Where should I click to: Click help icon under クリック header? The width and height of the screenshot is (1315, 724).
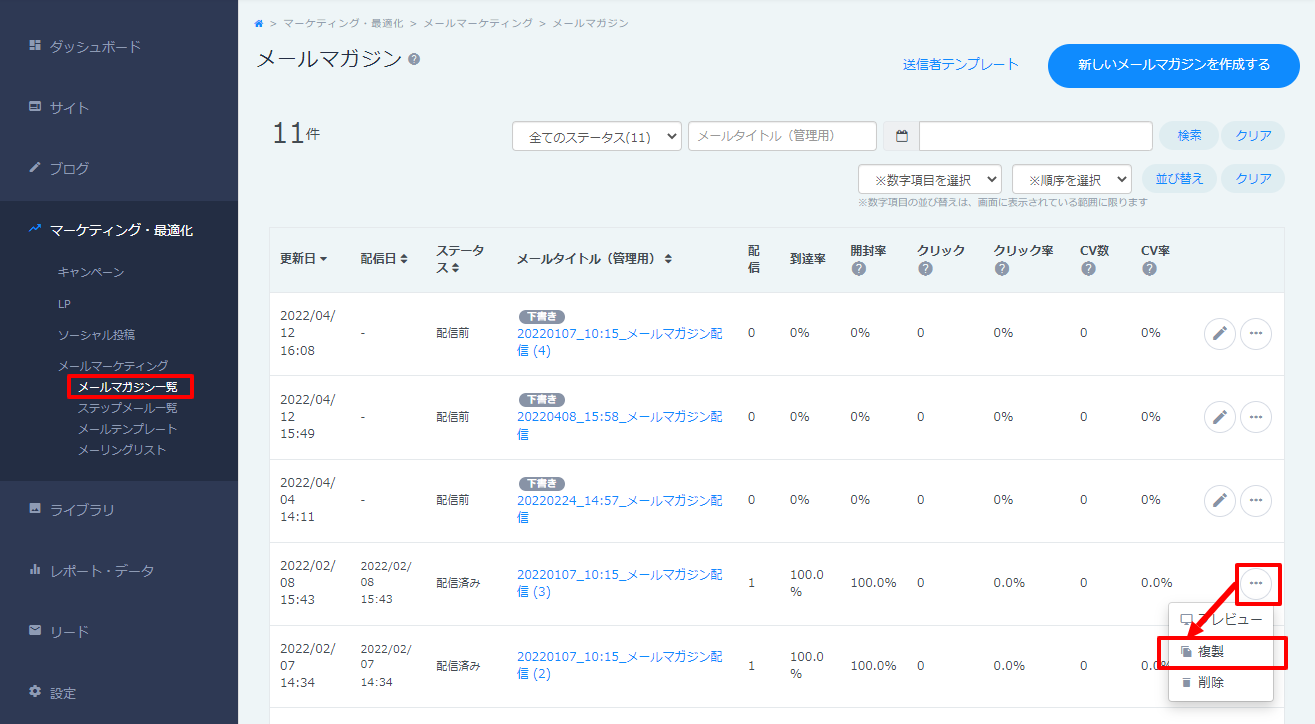(x=925, y=269)
